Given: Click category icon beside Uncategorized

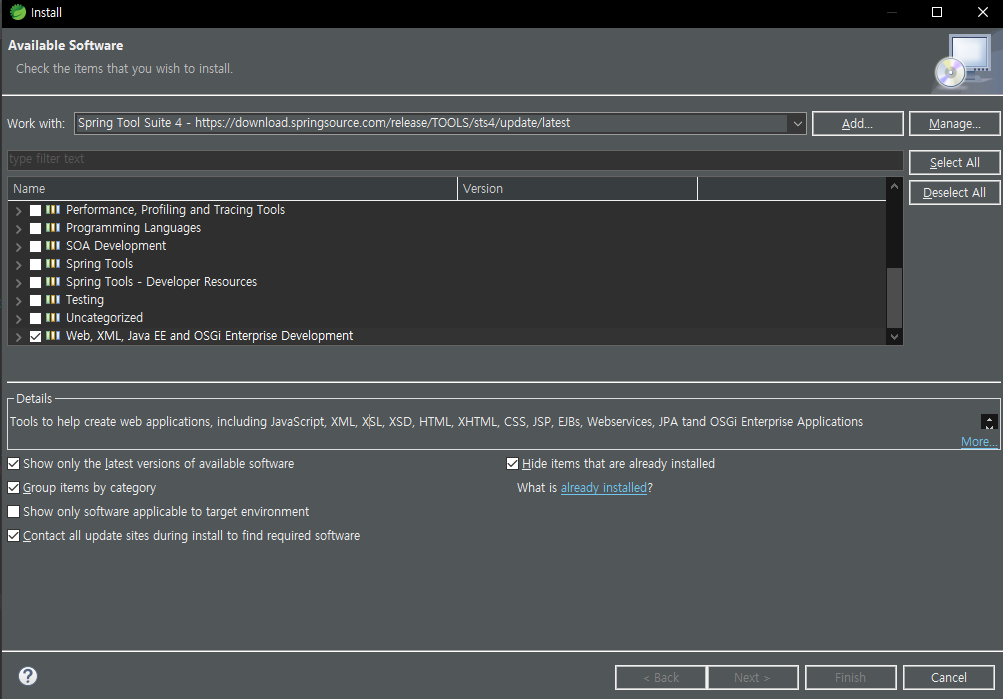Looking at the screenshot, I should pos(53,317).
